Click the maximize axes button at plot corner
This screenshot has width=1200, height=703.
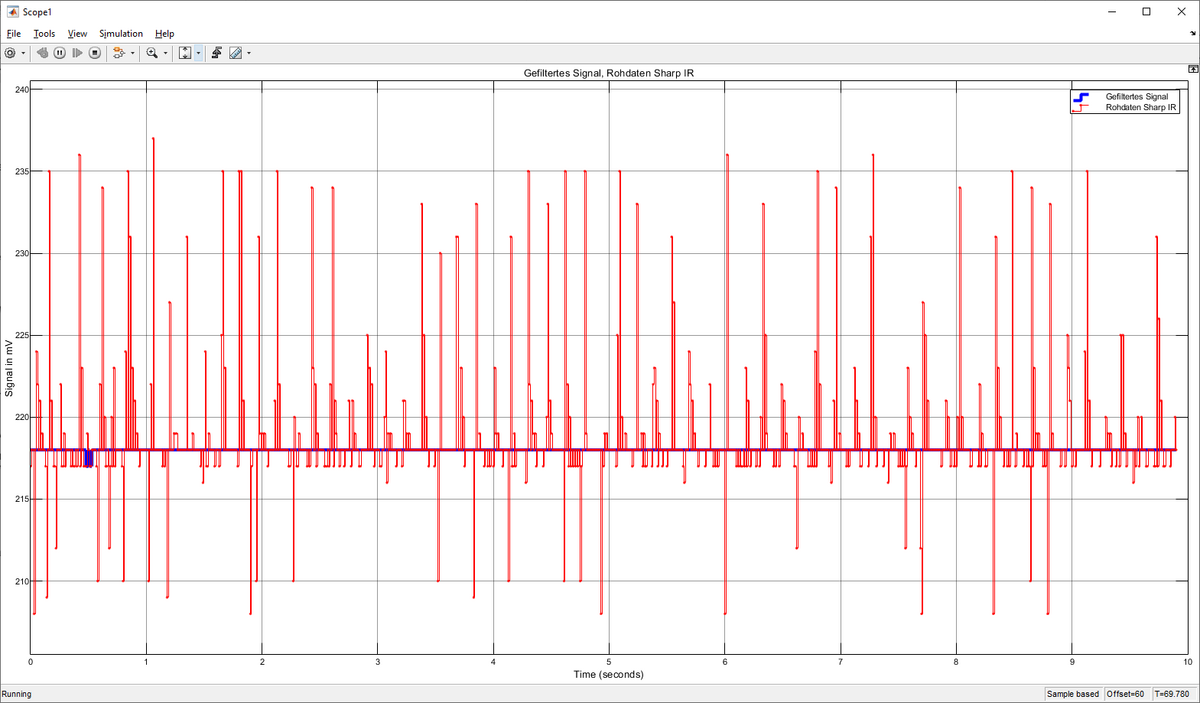click(x=1192, y=69)
